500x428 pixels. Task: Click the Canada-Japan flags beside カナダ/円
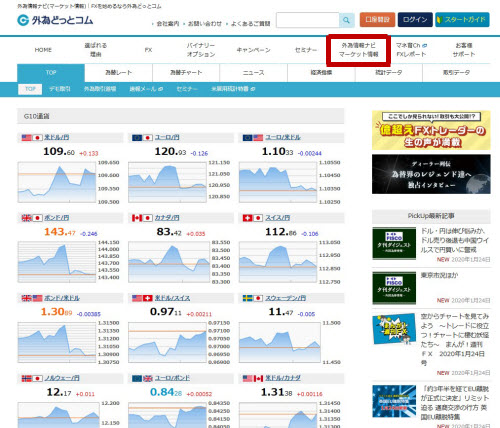click(x=142, y=218)
